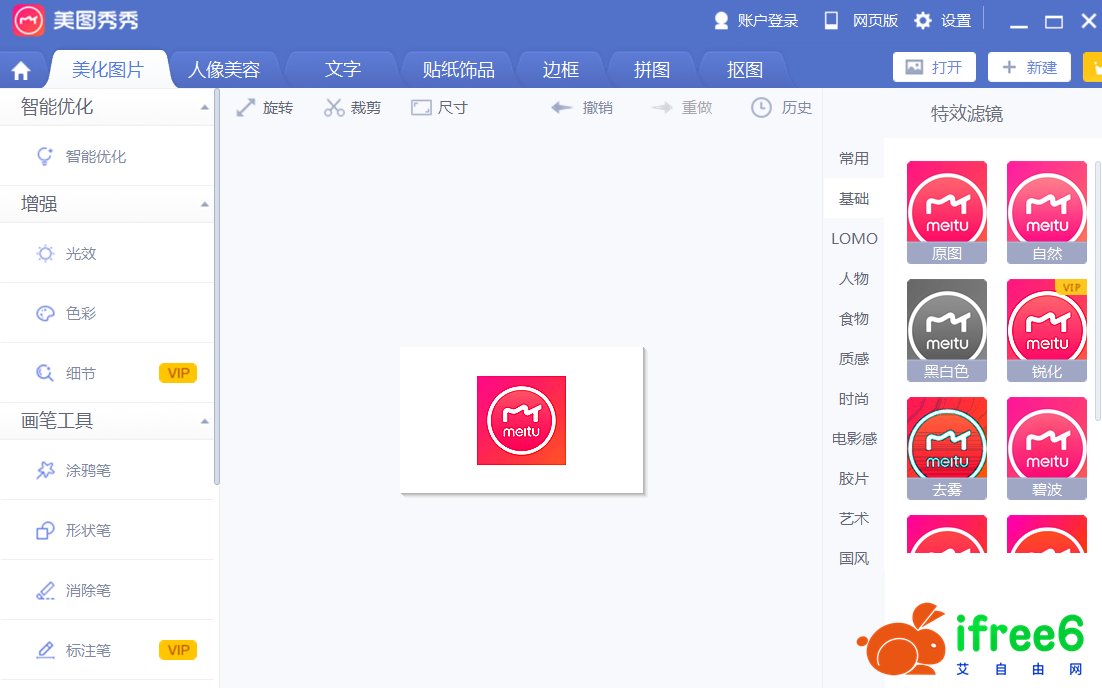Select the 裁剪 crop scissors tool

coord(352,108)
